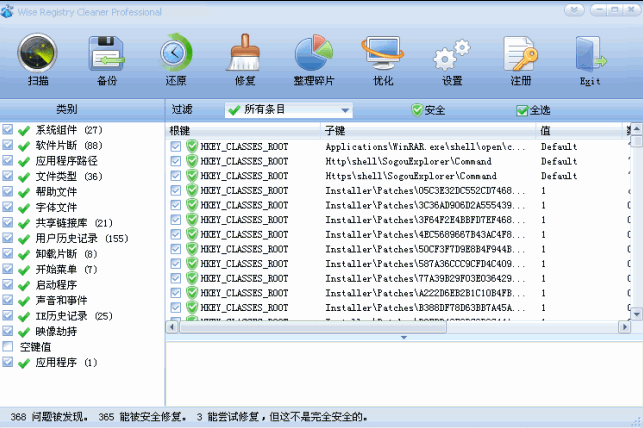Select Installer\Patches\4EC5689667B43AC4F8 subkey entry
The image size is (643, 428).
425,234
